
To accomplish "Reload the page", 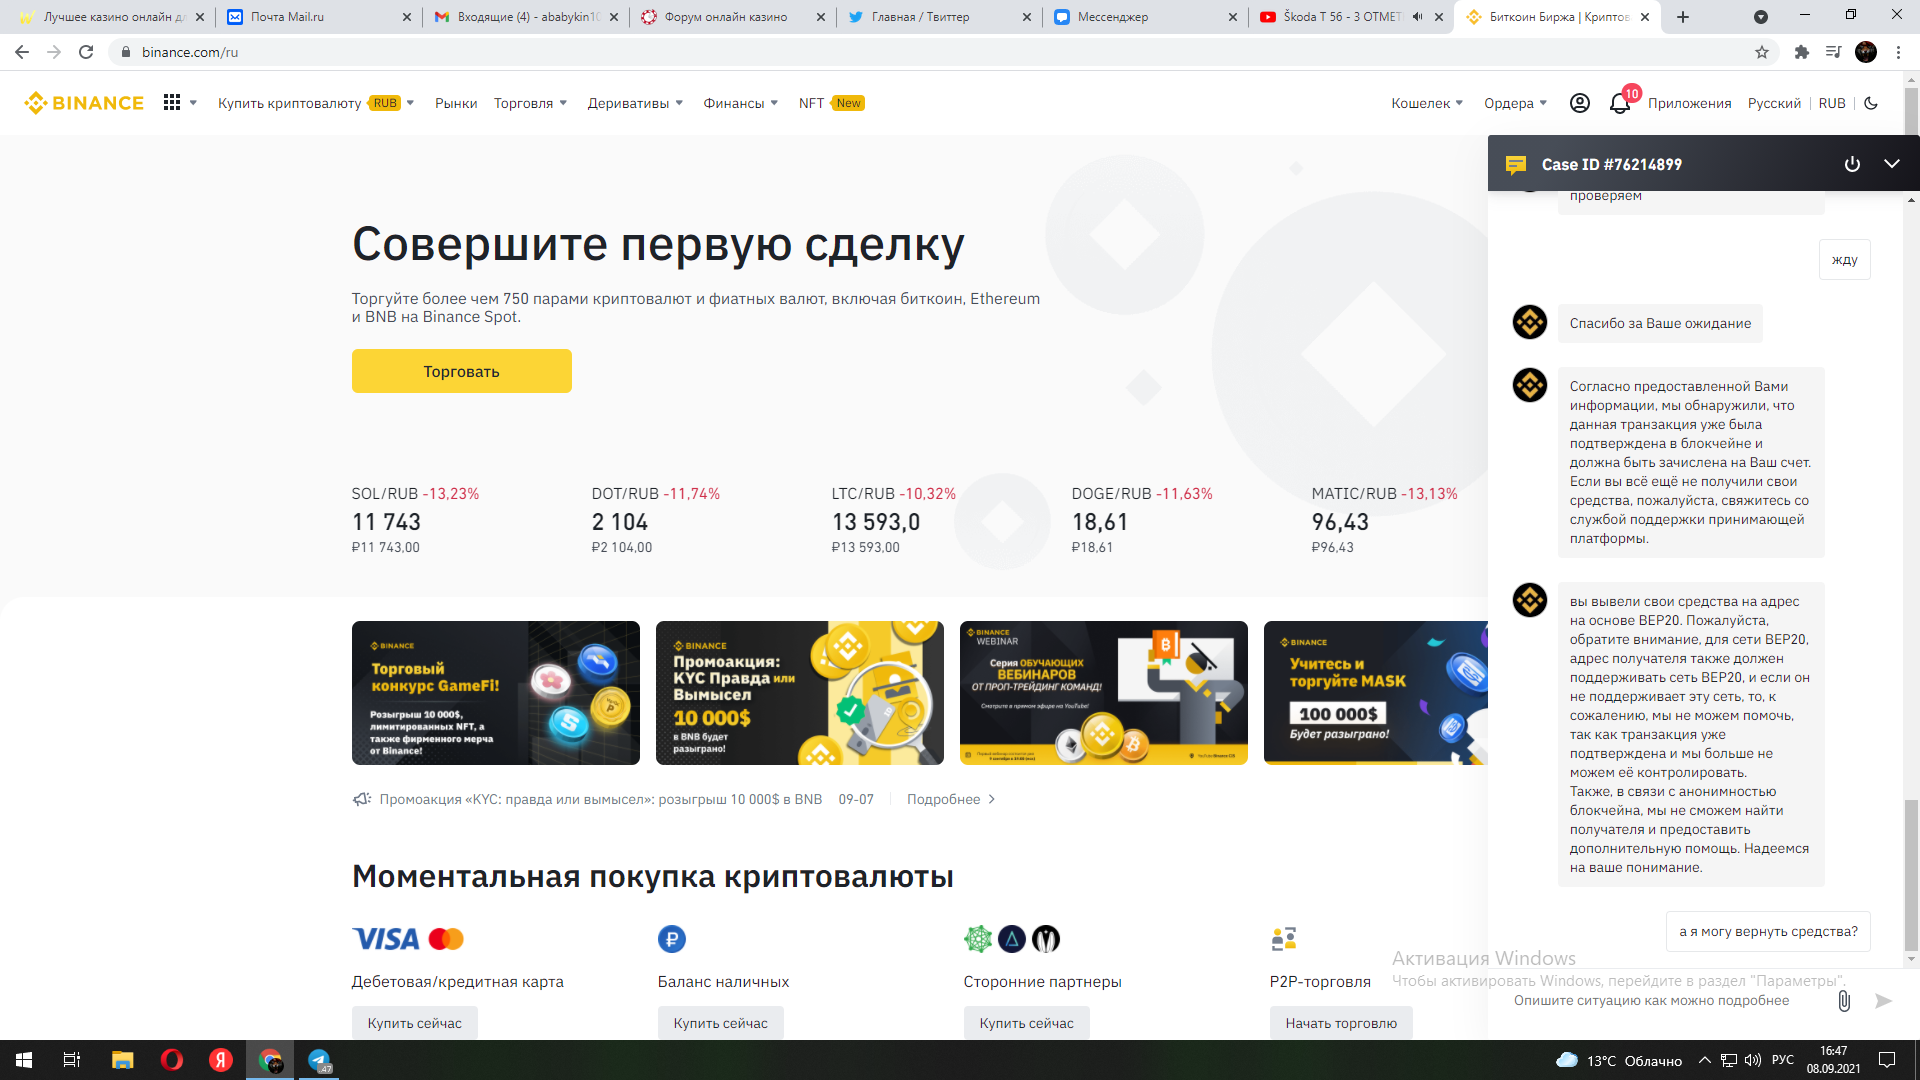I will pyautogui.click(x=86, y=52).
